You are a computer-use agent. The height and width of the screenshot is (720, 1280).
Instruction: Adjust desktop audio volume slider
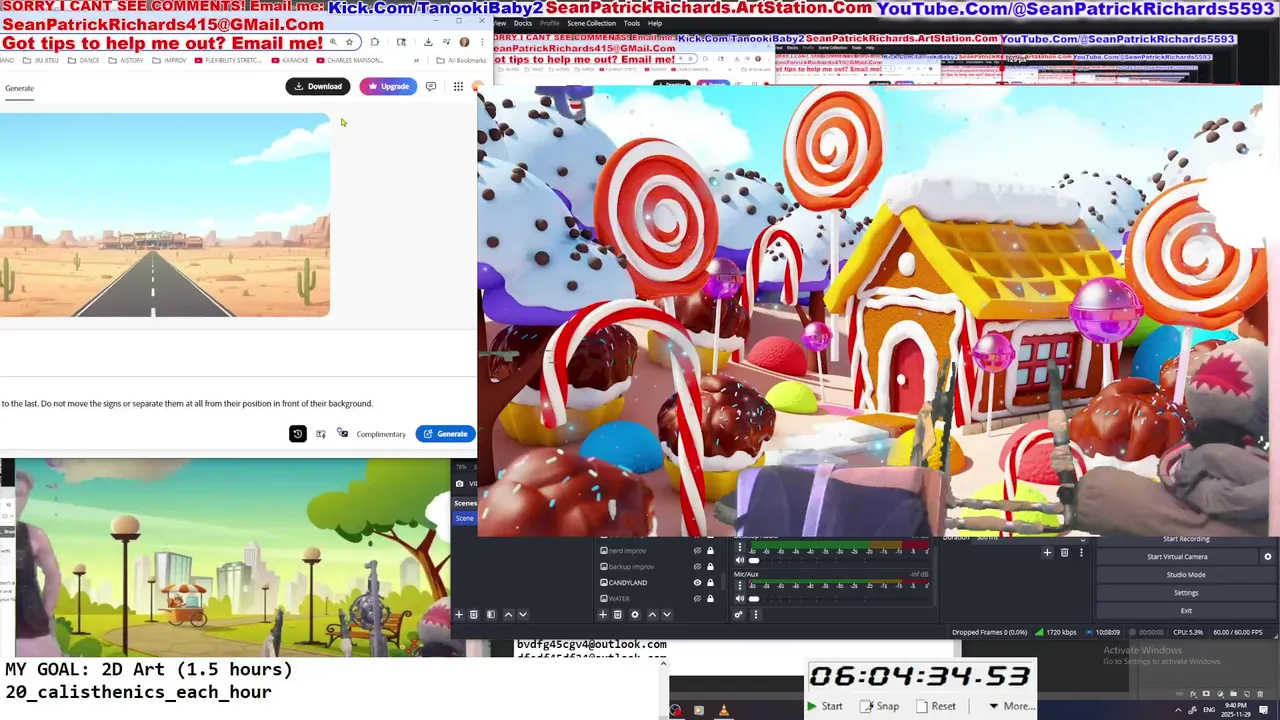coord(840,561)
